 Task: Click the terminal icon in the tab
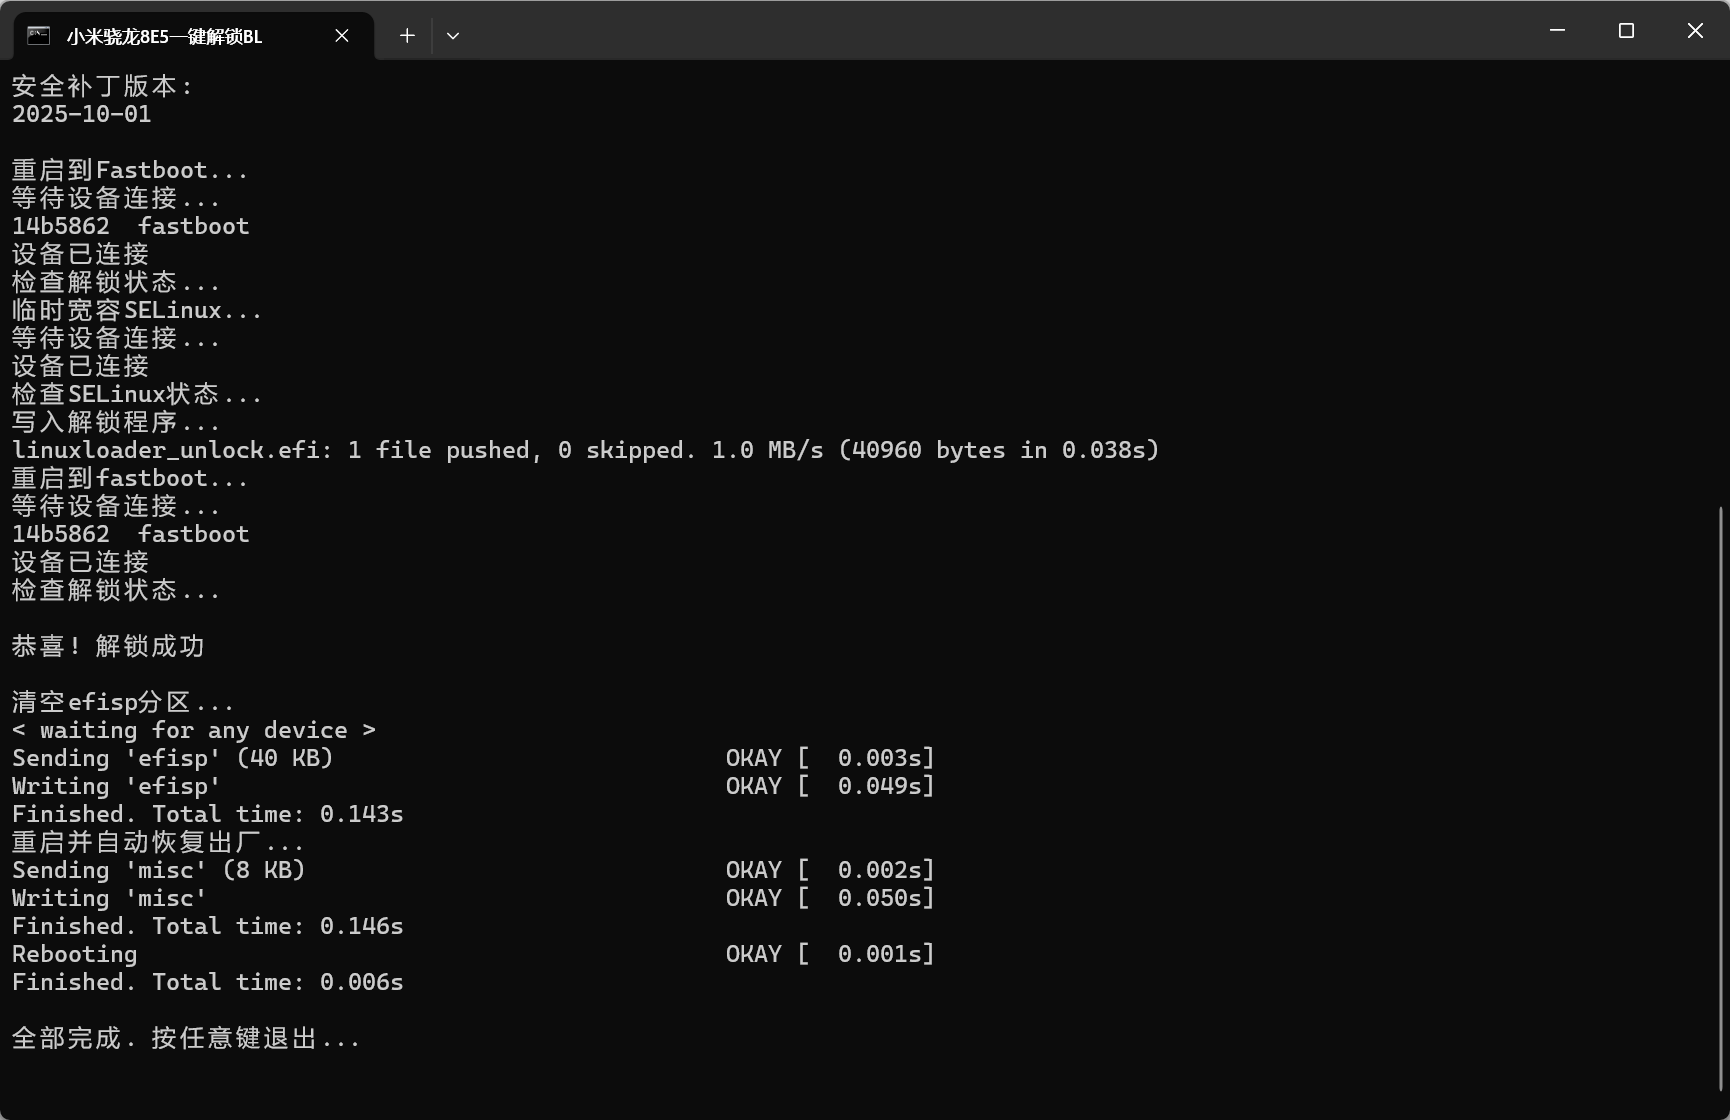(x=38, y=36)
